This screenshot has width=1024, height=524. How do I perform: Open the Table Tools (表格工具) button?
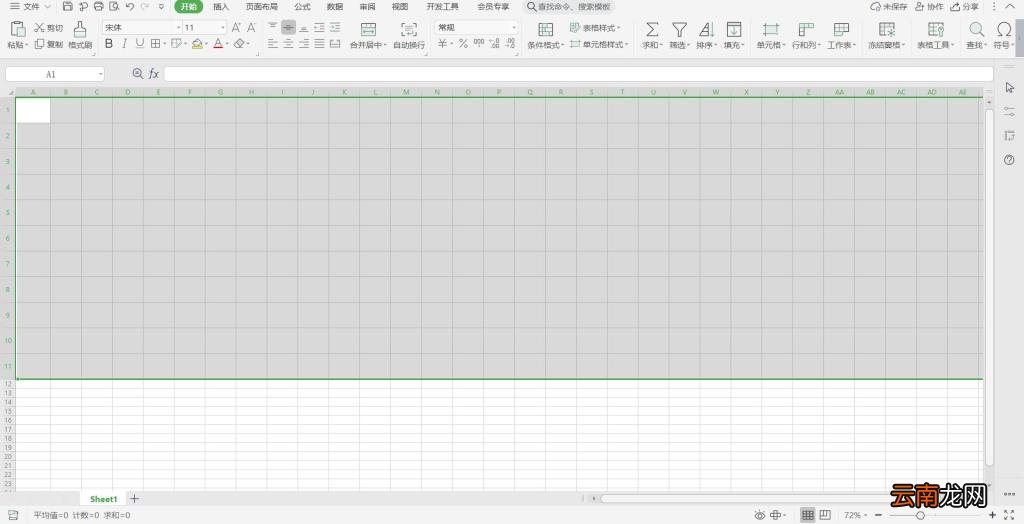tap(936, 35)
